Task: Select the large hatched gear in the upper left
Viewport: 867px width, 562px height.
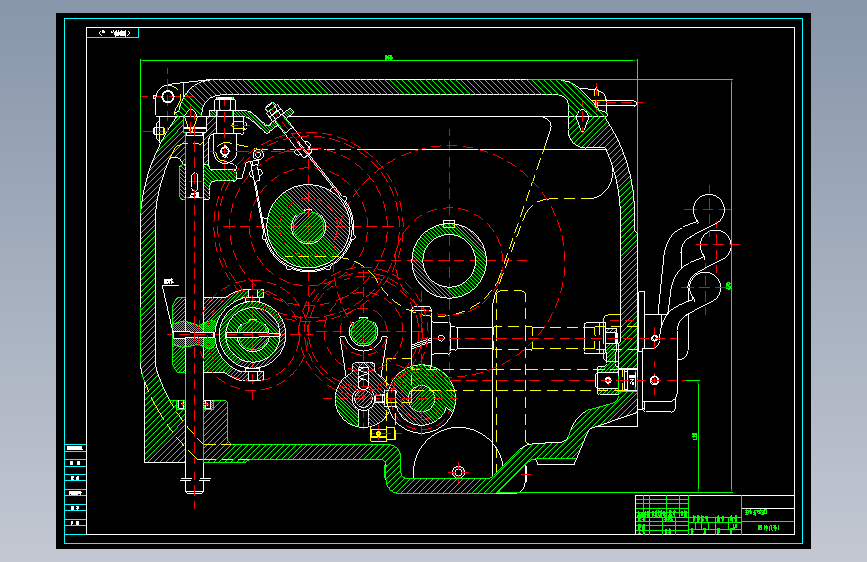Action: pos(308,226)
